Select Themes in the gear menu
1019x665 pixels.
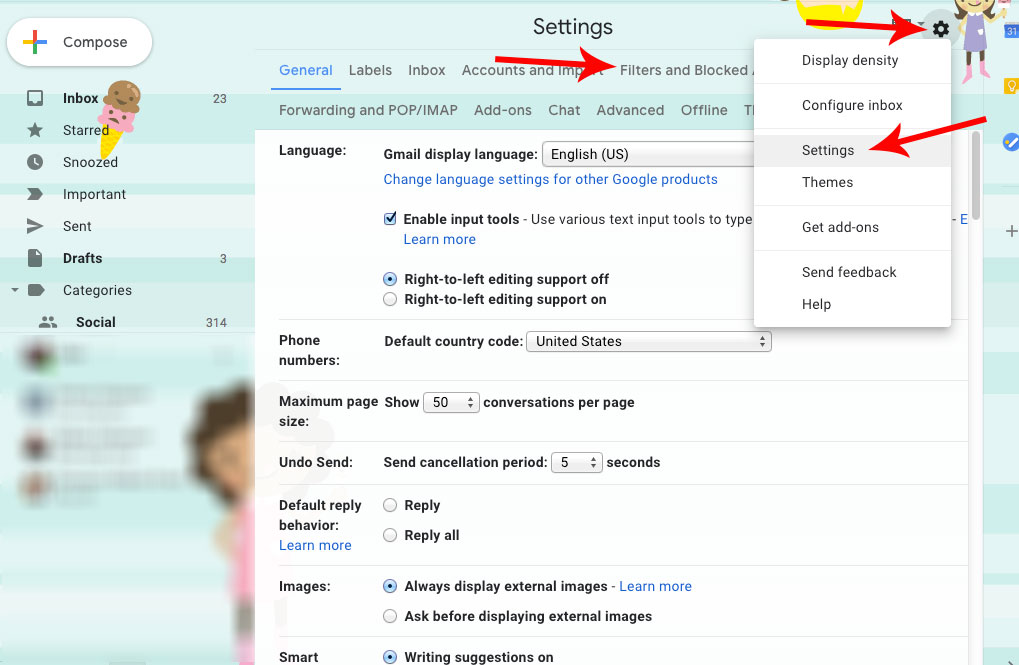[x=852, y=182]
